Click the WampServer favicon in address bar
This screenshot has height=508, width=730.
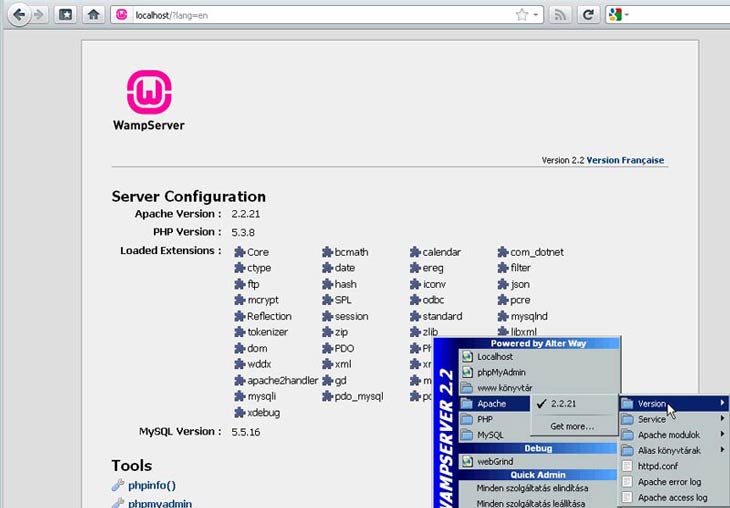(122, 15)
